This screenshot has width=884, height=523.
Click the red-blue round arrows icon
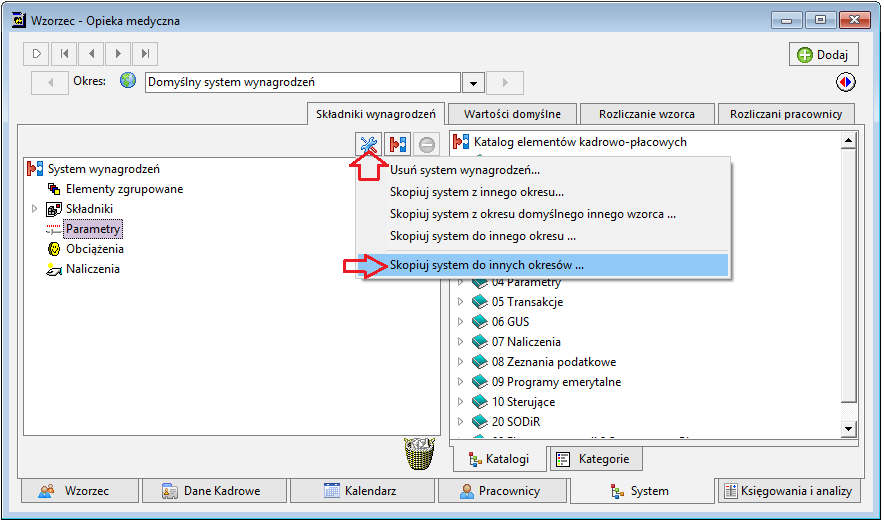click(845, 82)
